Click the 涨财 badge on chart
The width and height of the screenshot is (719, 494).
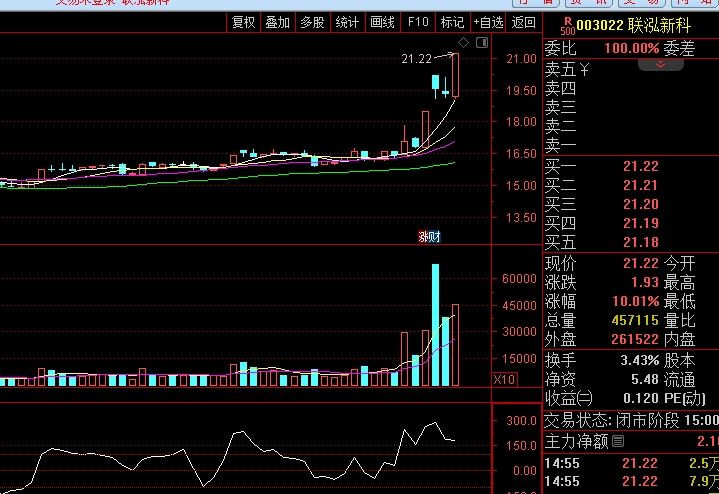pos(430,237)
